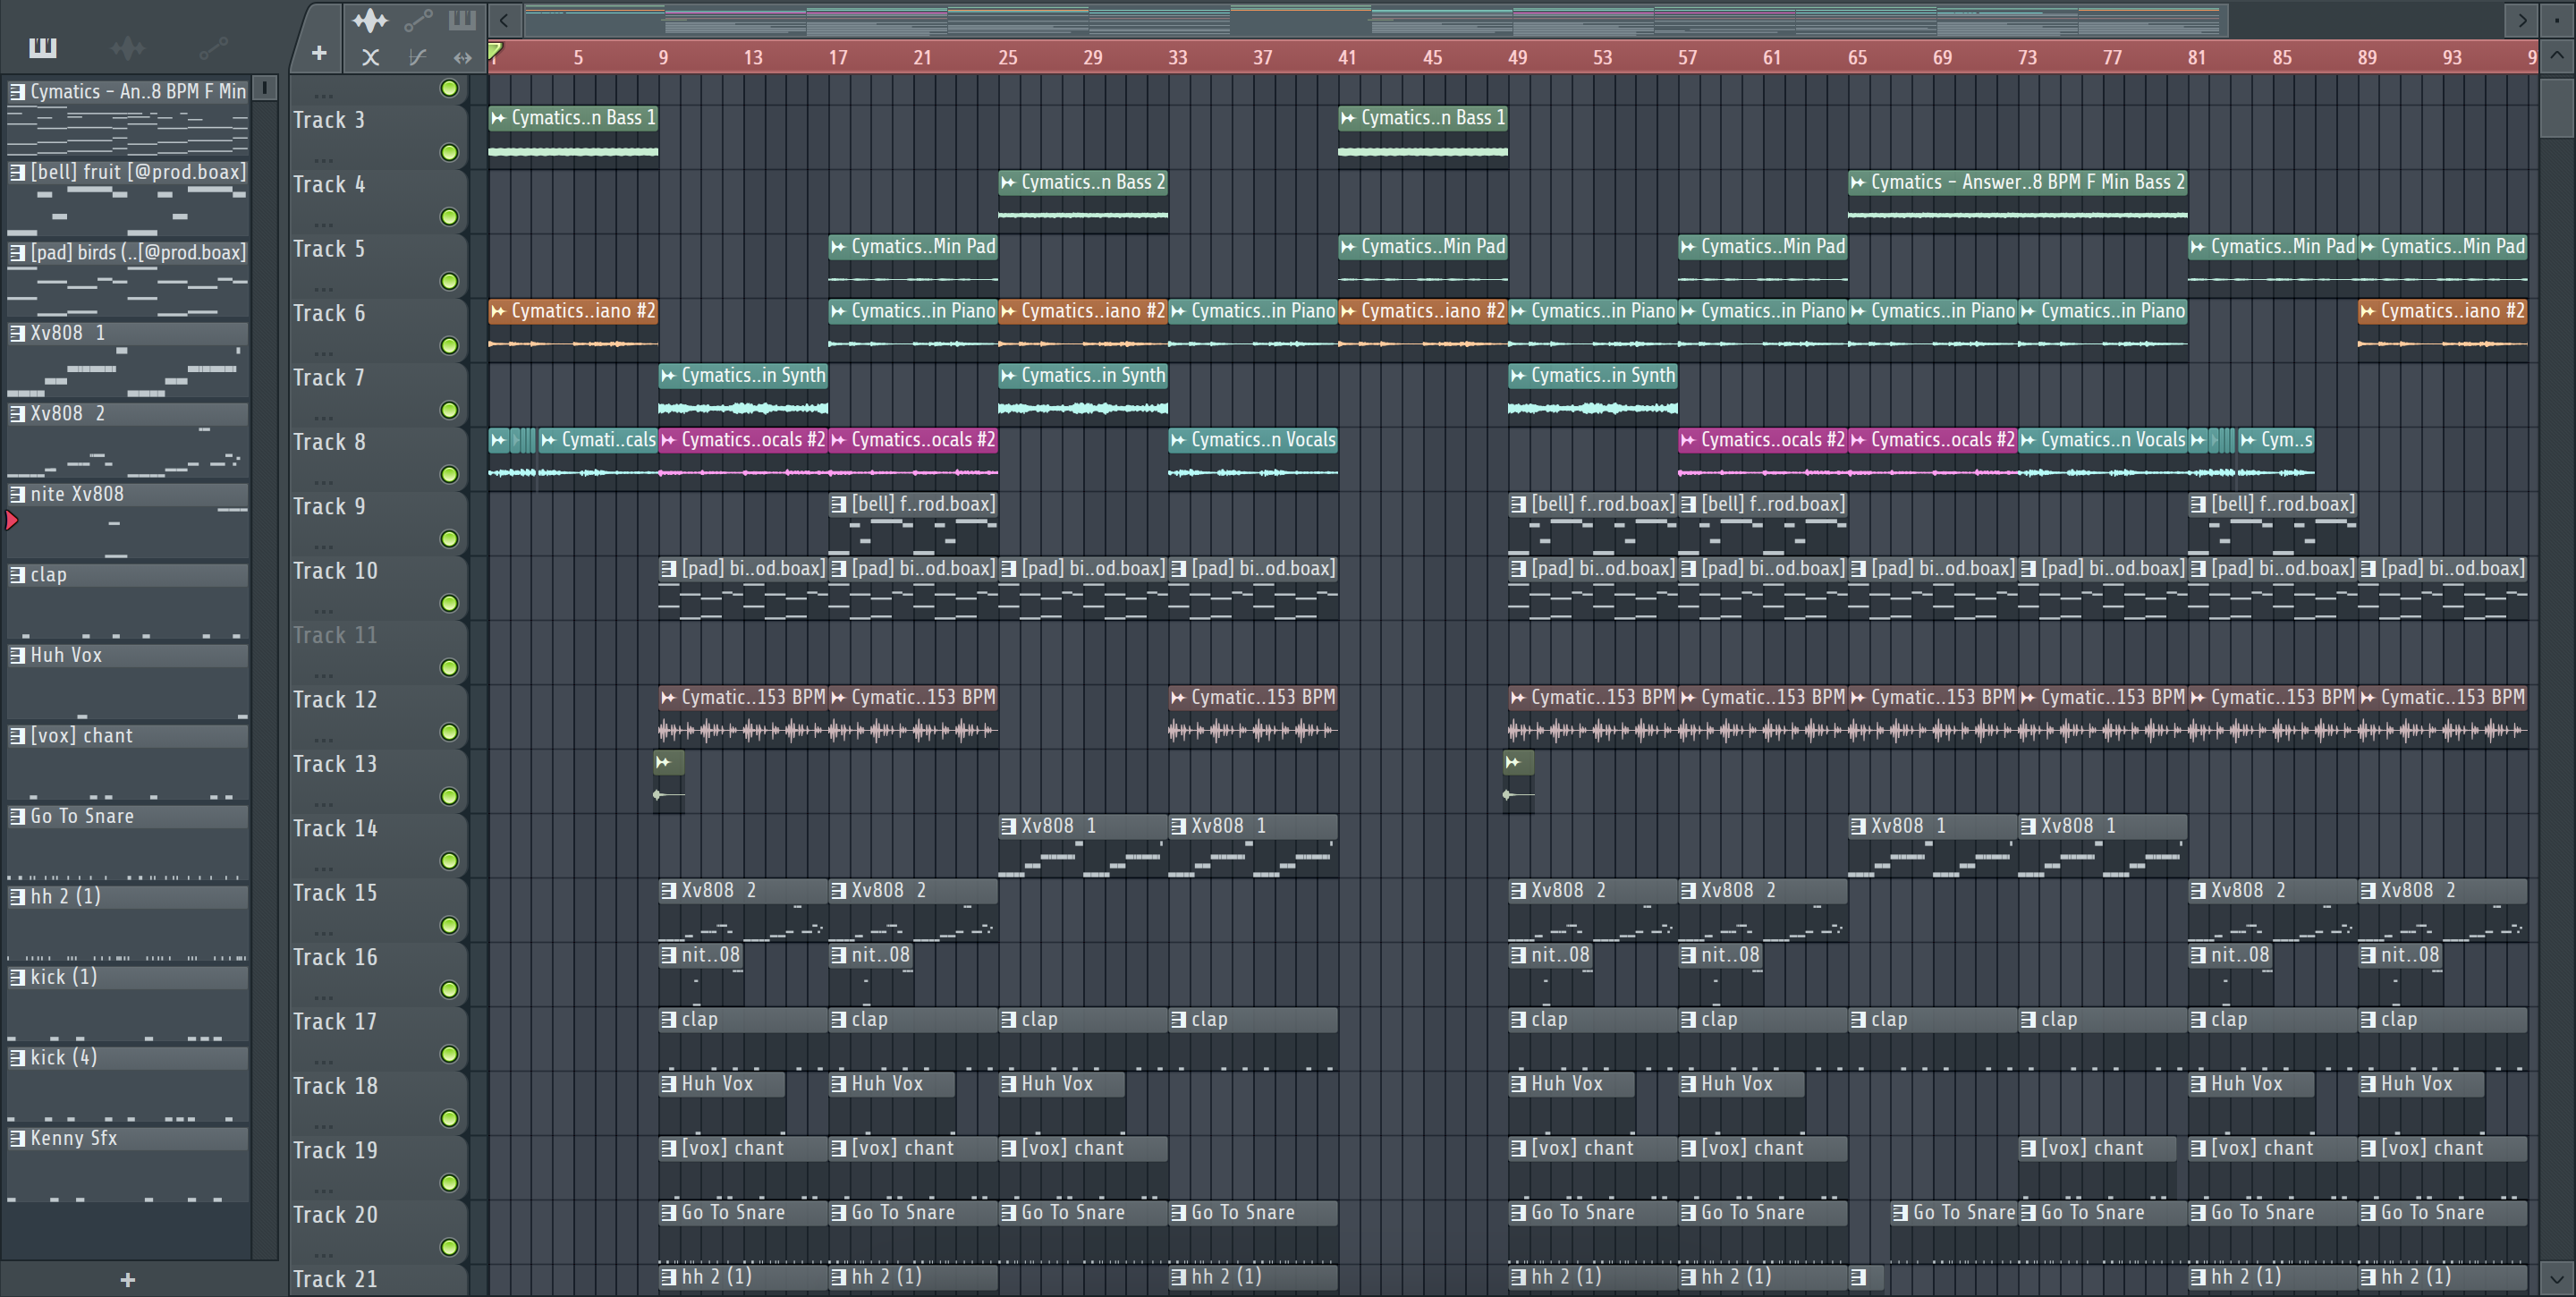2576x1297 pixels.
Task: Click the pattern icon of Kenny Sfx in picker
Action: click(17, 1138)
